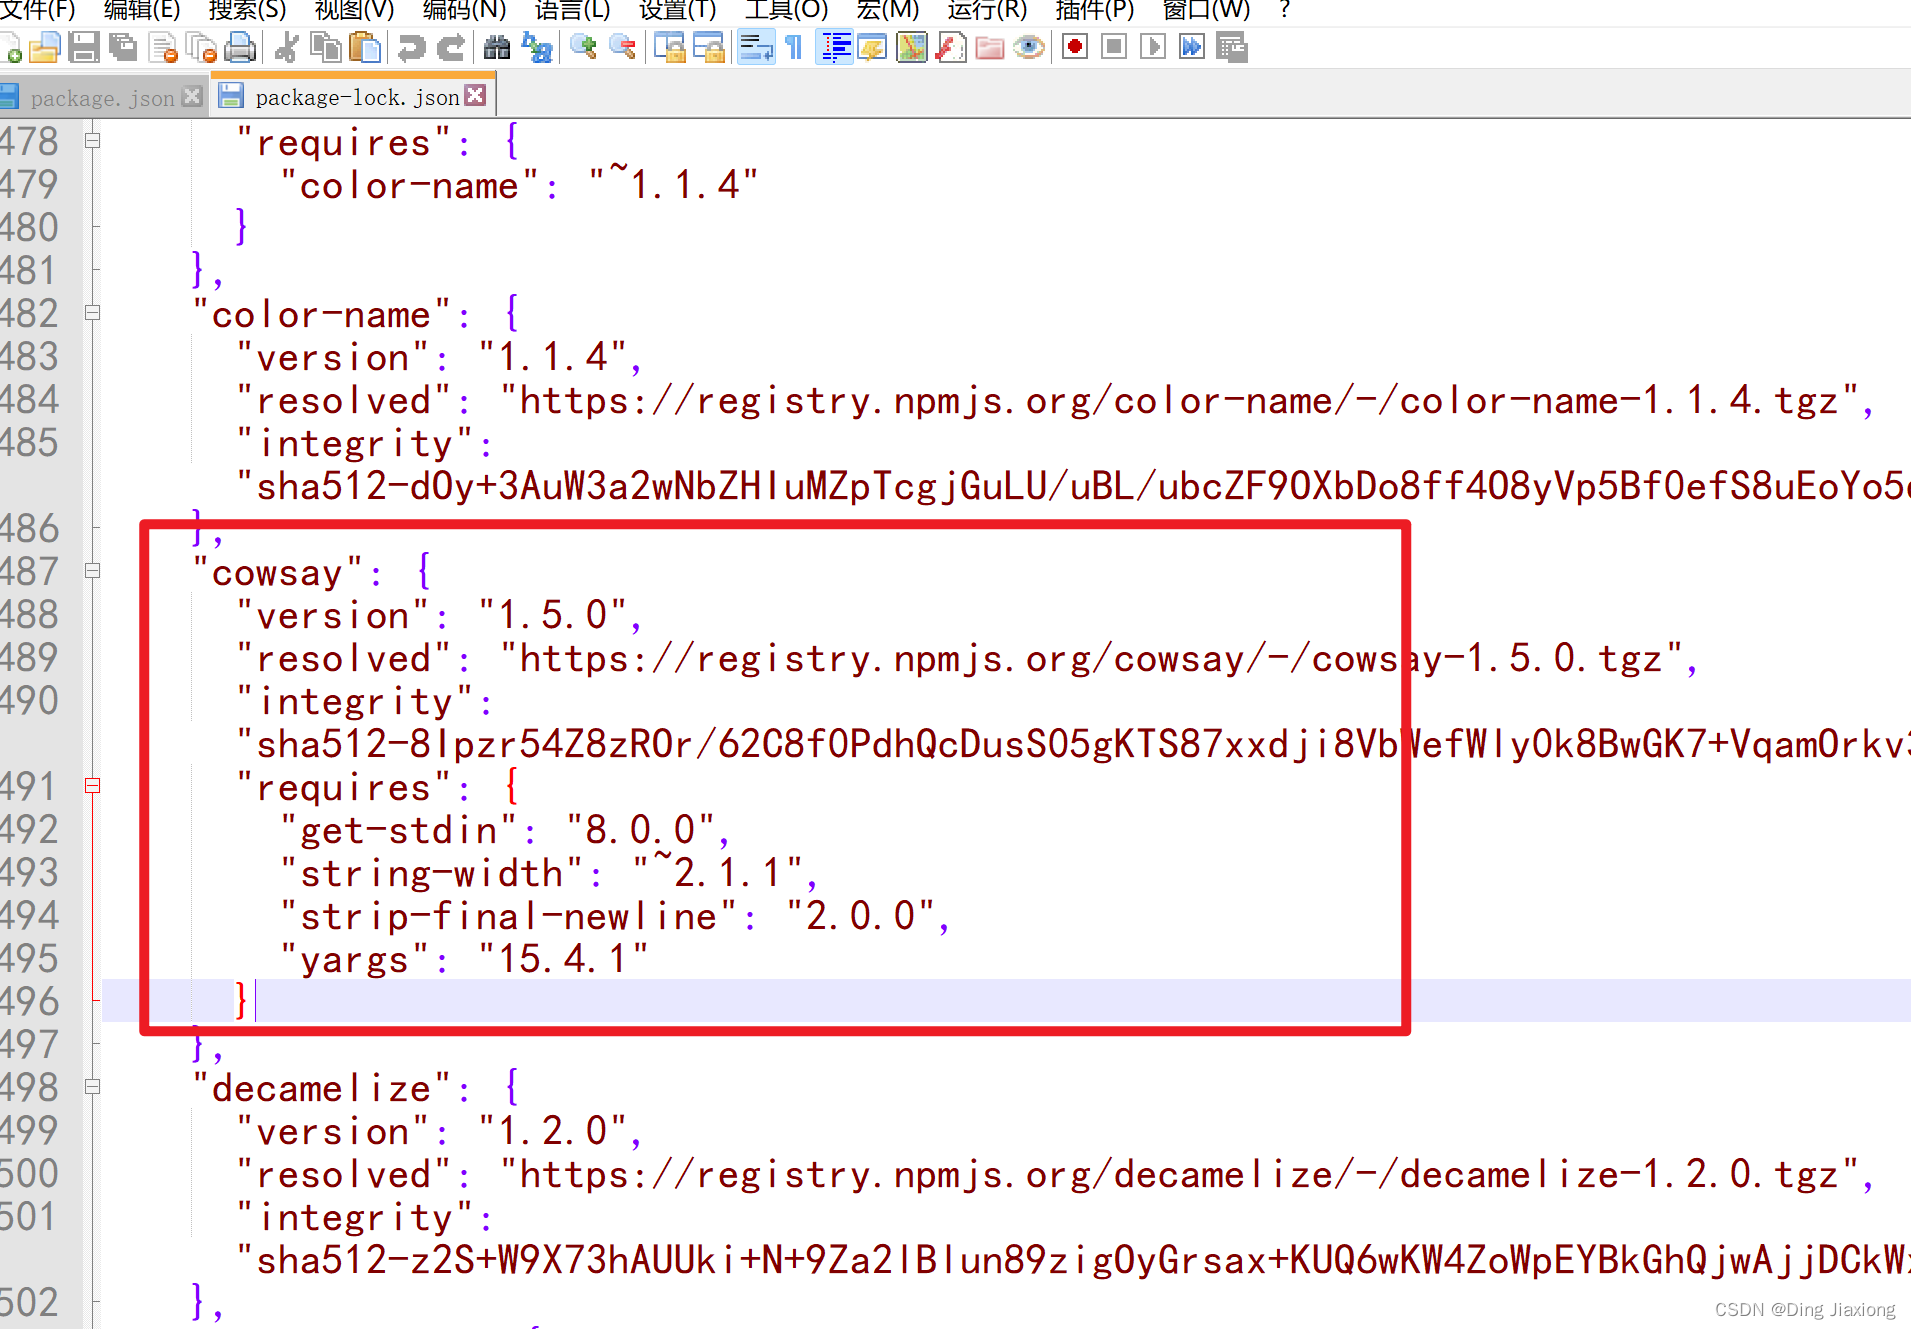Toggle synchronized horizontal scrolling
1911x1329 pixels.
coord(708,47)
